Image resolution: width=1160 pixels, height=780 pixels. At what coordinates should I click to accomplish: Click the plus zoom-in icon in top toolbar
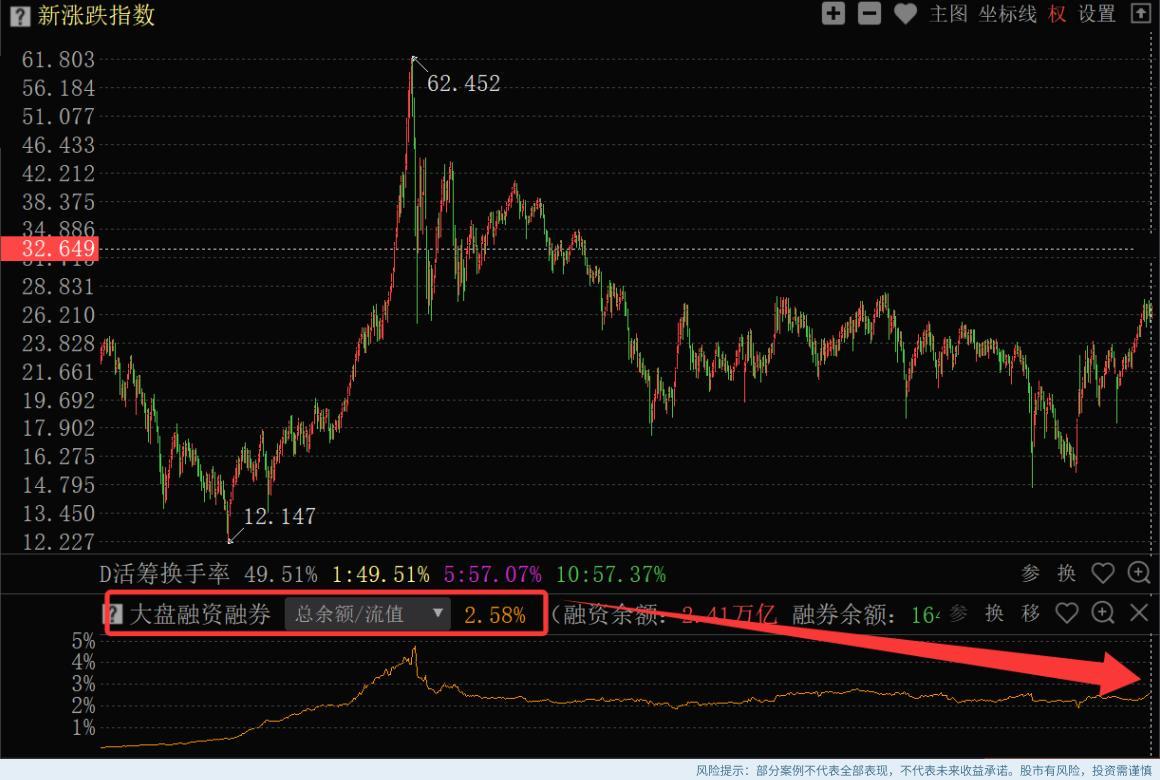tap(833, 14)
